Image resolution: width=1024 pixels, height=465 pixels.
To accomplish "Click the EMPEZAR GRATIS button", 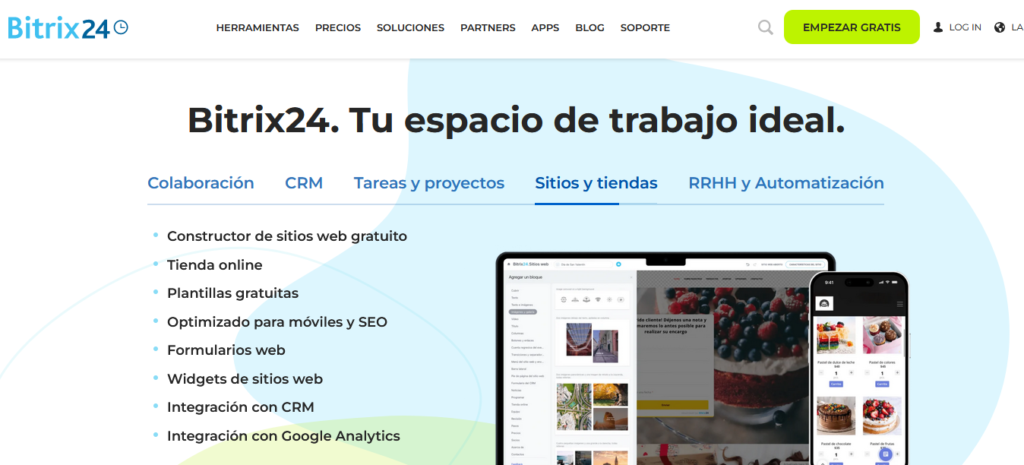I will point(852,27).
